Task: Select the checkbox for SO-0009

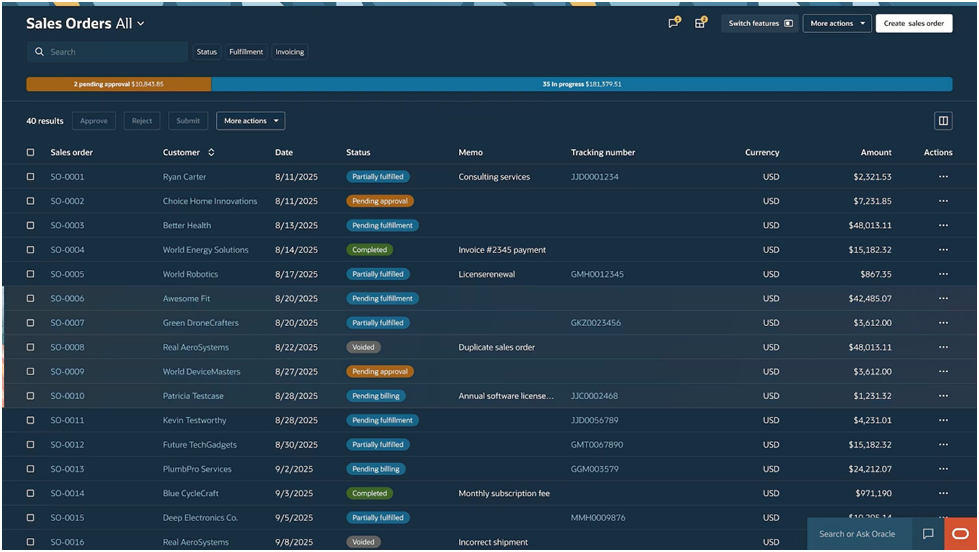Action: [x=31, y=372]
